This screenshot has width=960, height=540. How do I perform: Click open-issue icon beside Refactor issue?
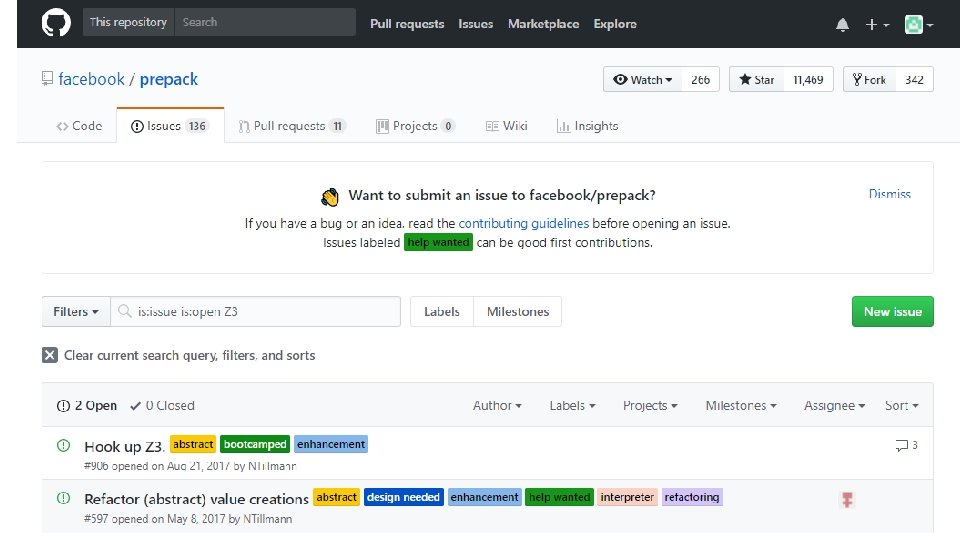coord(64,498)
